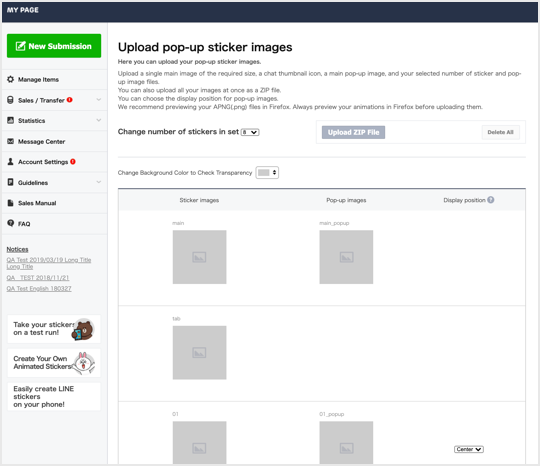540x466 pixels.
Task: Change the background color swatch selector
Action: coord(267,173)
